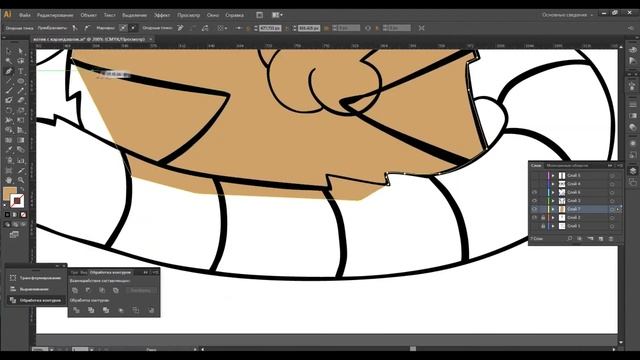Select the Rotate tool

9,111
